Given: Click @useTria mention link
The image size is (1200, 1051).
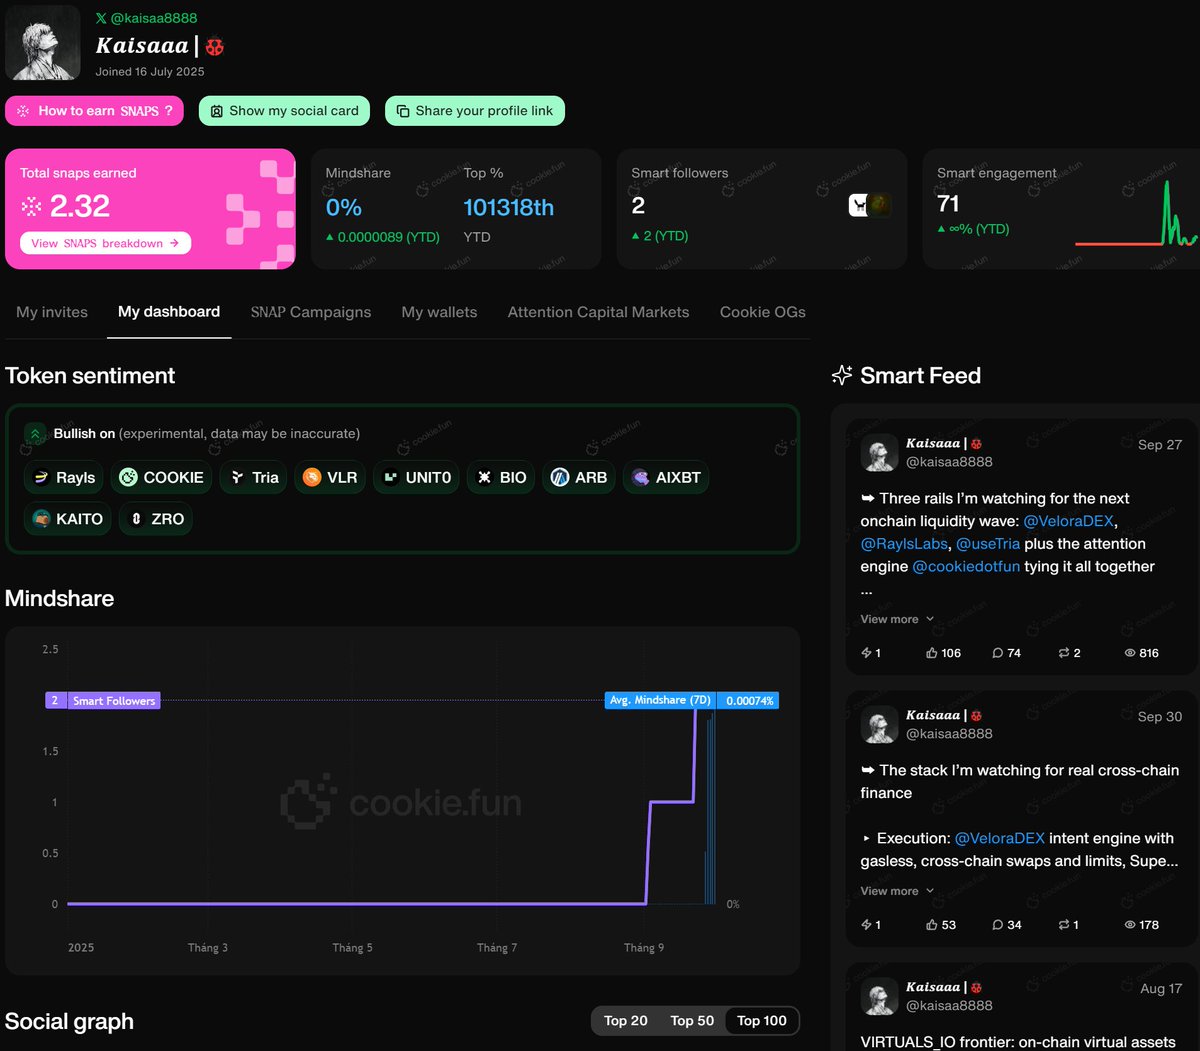Looking at the screenshot, I should point(988,544).
